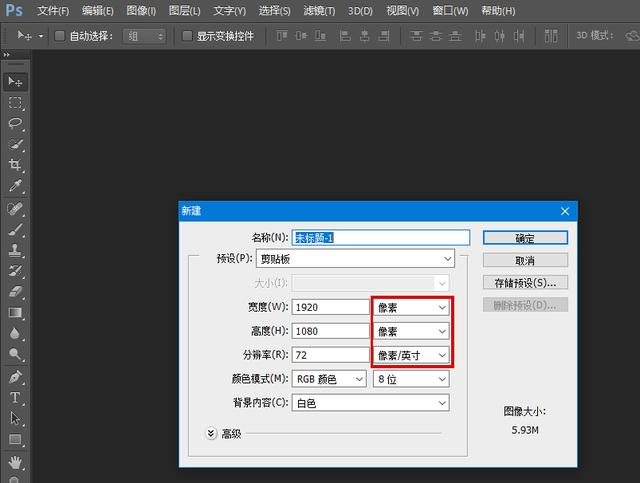Click distribute right edges icon
Viewport: 640px width, 483px height.
click(519, 36)
